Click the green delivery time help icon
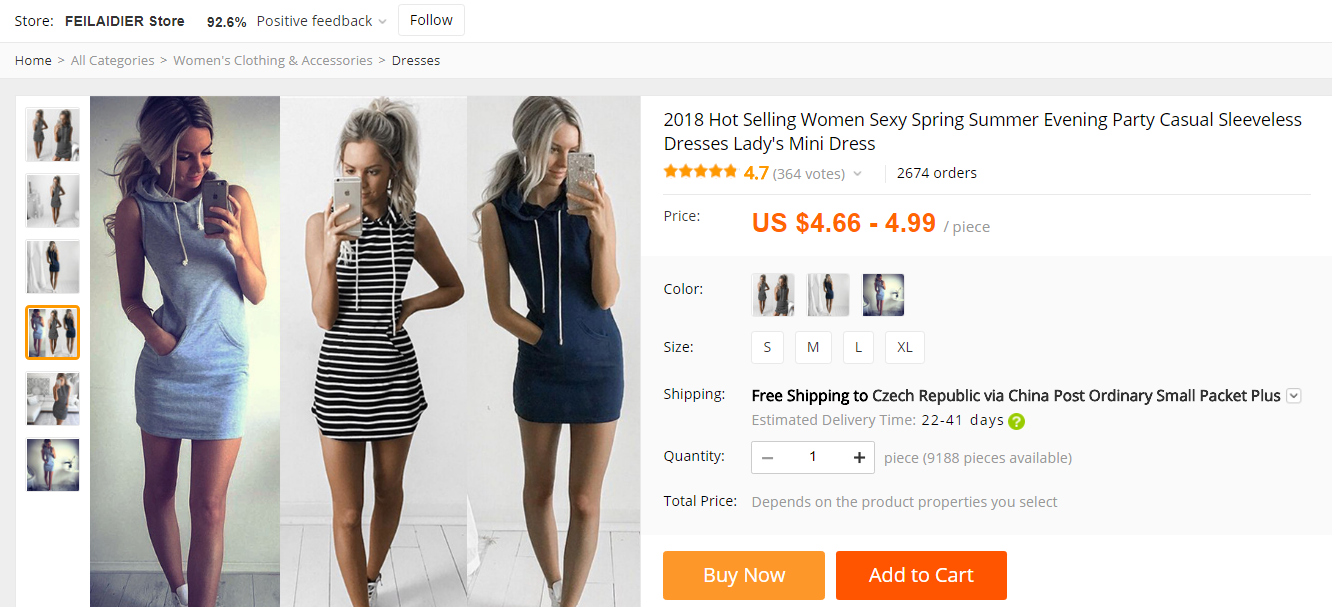This screenshot has width=1332, height=607. point(1017,421)
